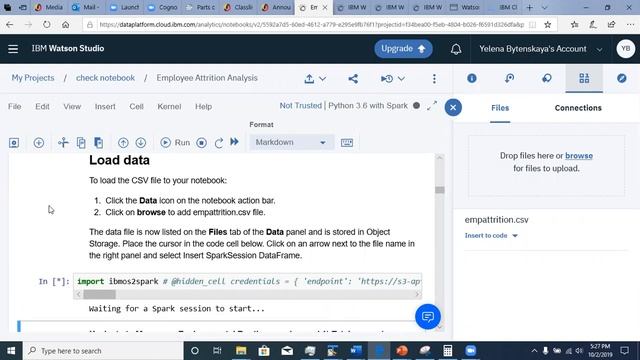Go to My Projects breadcrumb
Image resolution: width=640 pixels, height=360 pixels.
pos(33,78)
